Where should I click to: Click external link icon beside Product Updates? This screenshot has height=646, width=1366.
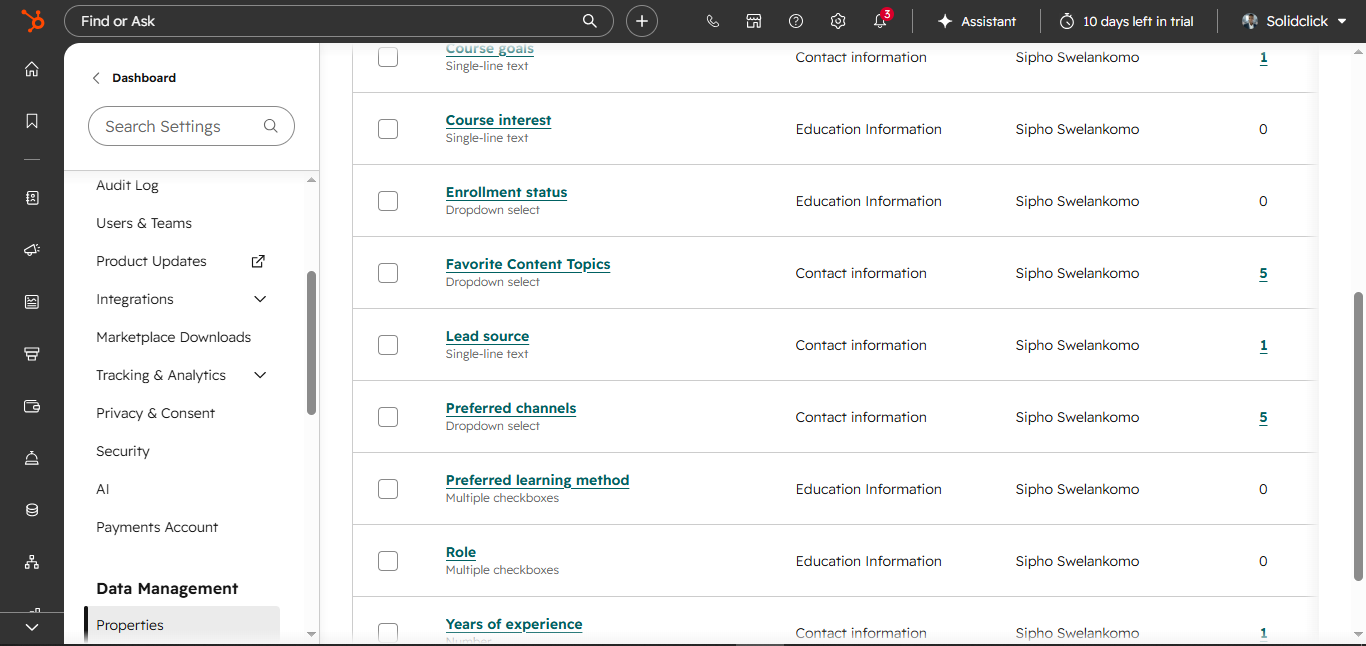(258, 261)
